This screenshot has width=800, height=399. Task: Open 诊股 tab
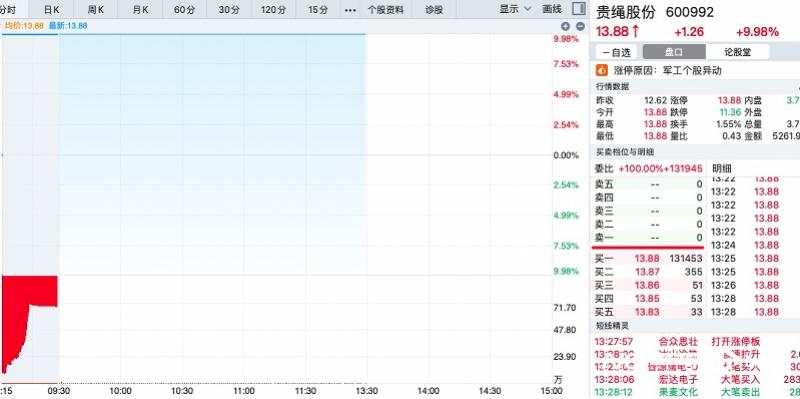tap(434, 10)
